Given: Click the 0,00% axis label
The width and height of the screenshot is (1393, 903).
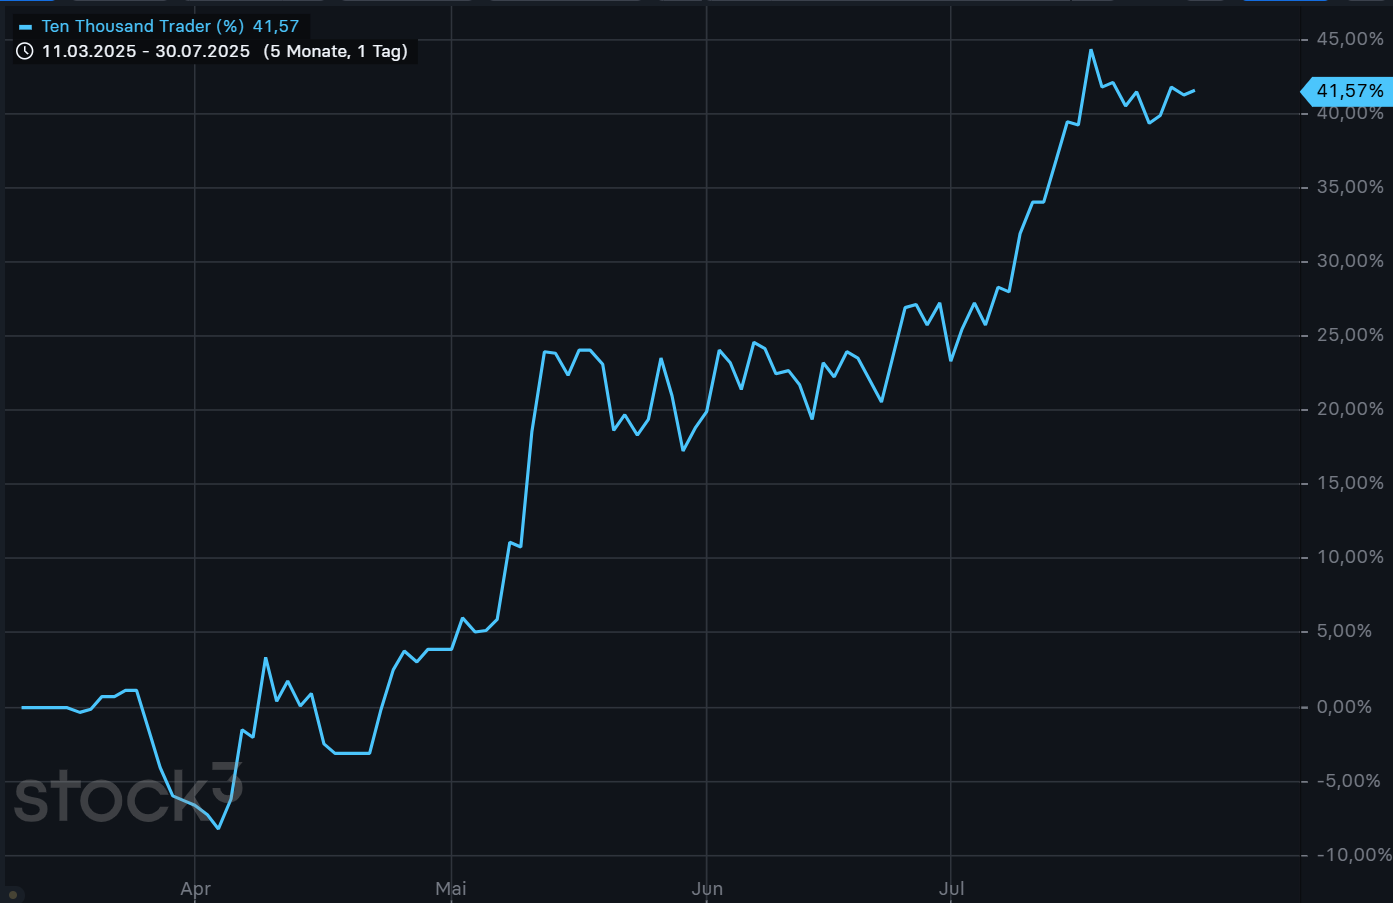Looking at the screenshot, I should click(x=1344, y=707).
